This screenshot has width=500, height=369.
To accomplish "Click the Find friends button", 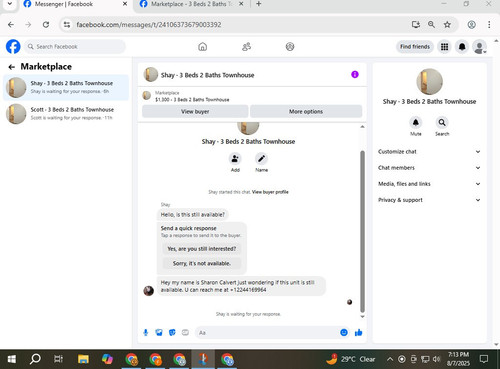I will coord(415,47).
